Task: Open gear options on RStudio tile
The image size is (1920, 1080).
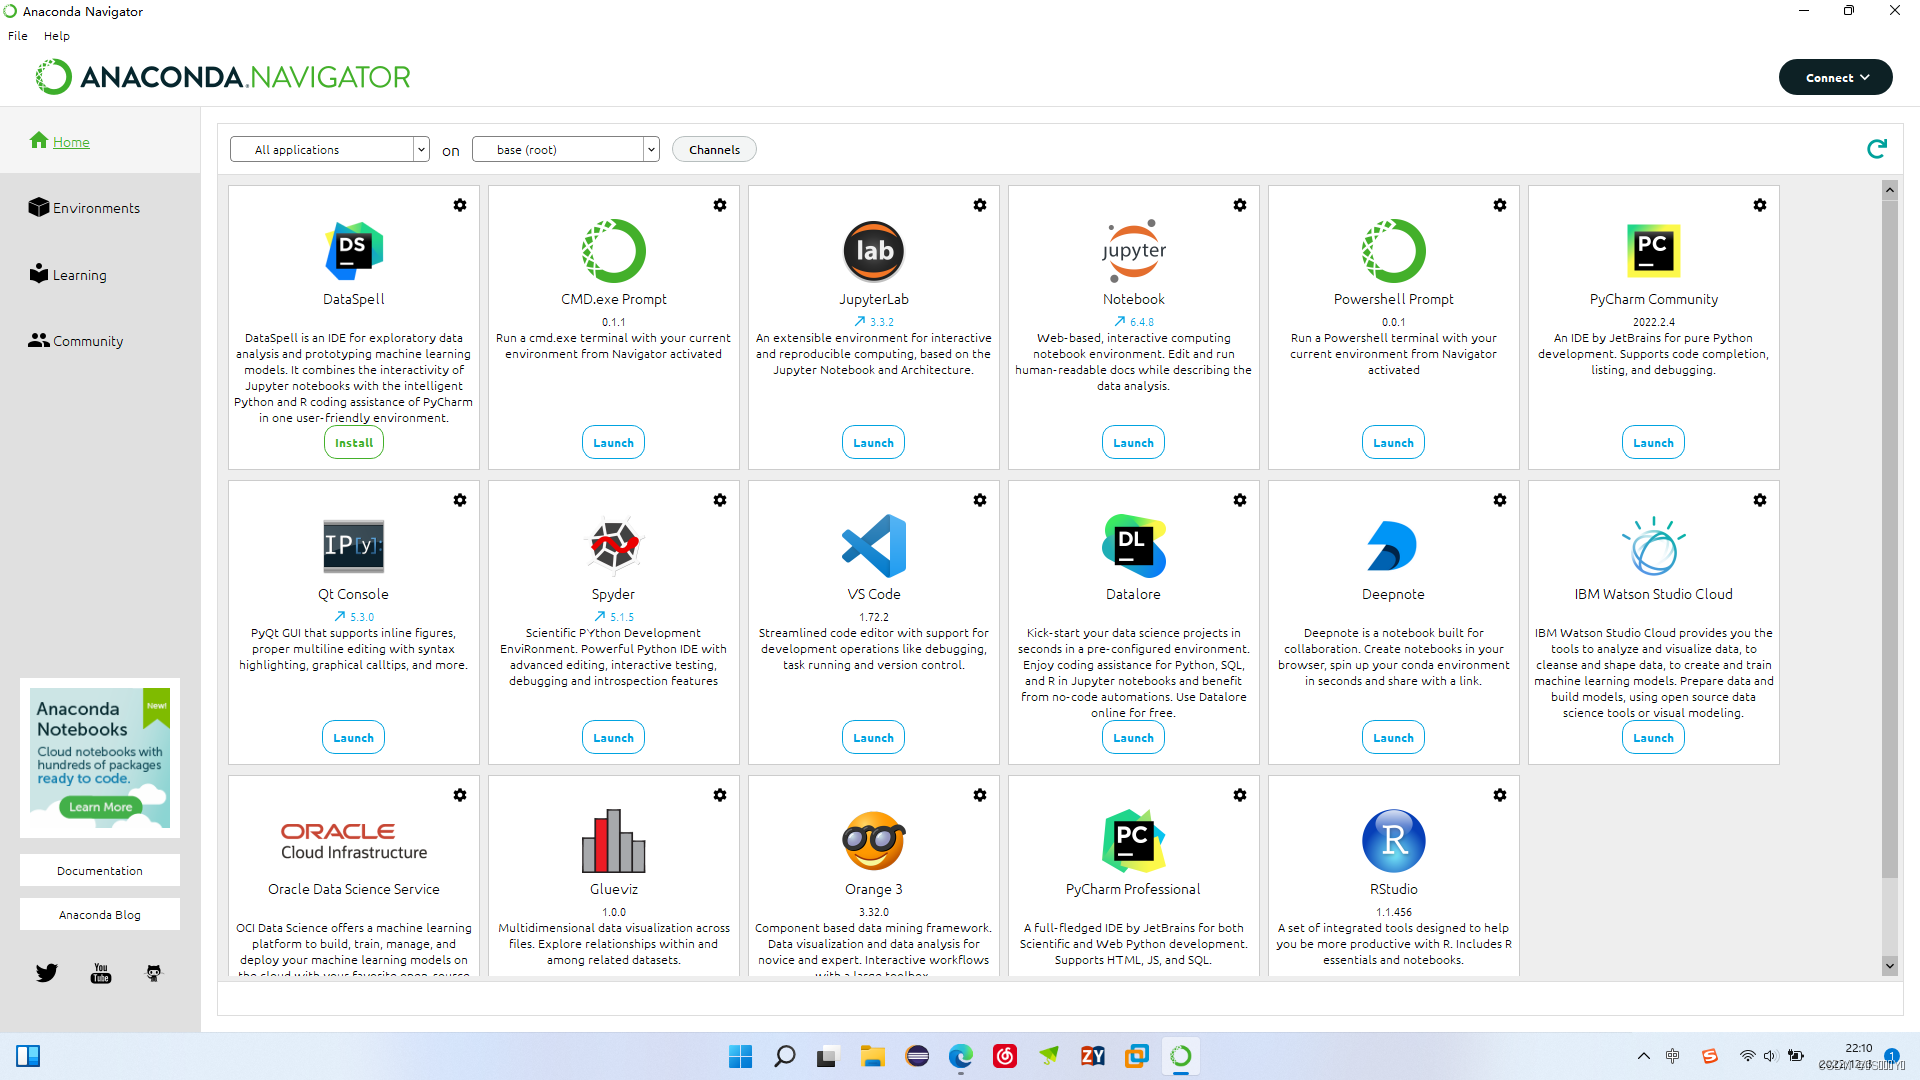Action: pos(1500,795)
